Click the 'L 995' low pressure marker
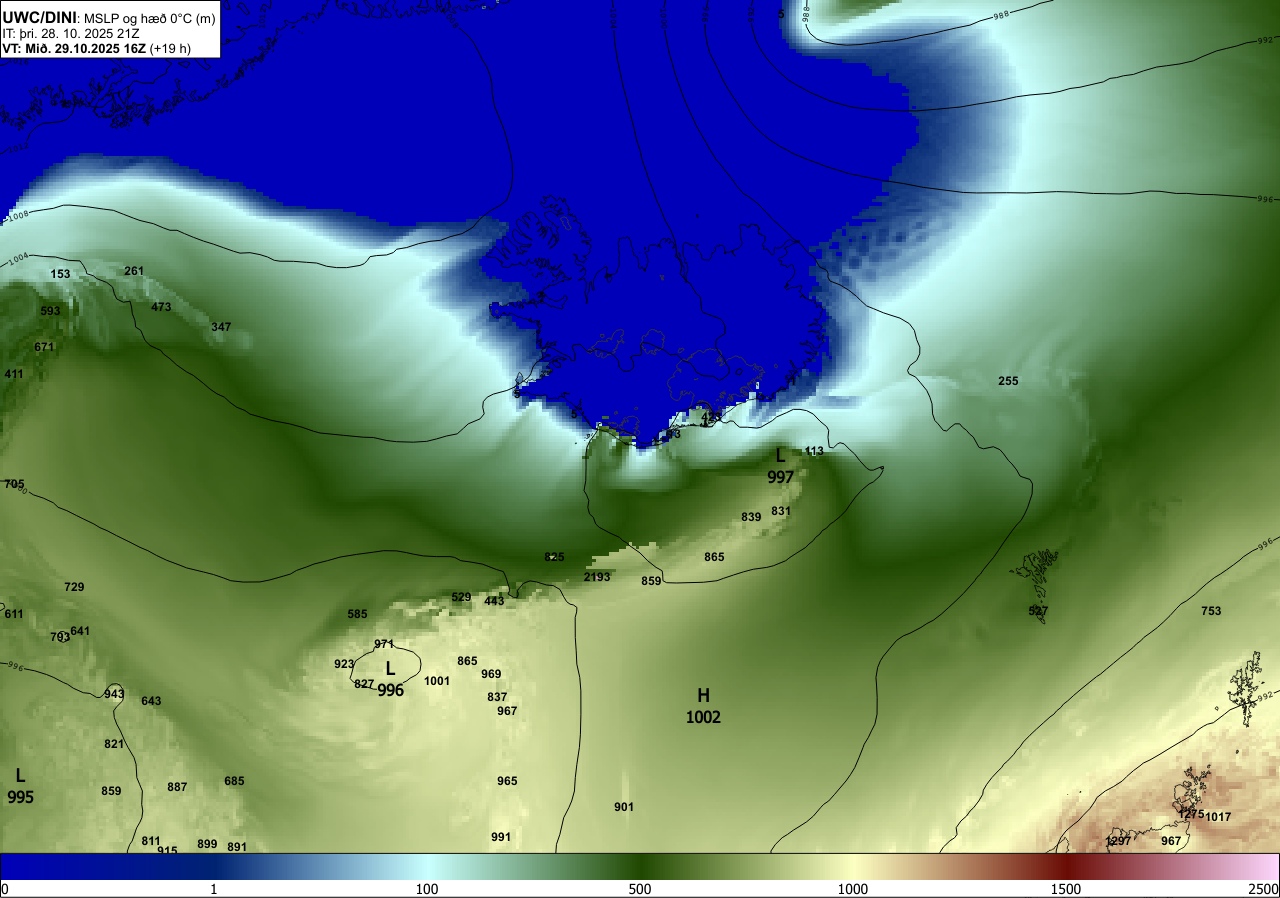Image resolution: width=1280 pixels, height=898 pixels. 20,786
